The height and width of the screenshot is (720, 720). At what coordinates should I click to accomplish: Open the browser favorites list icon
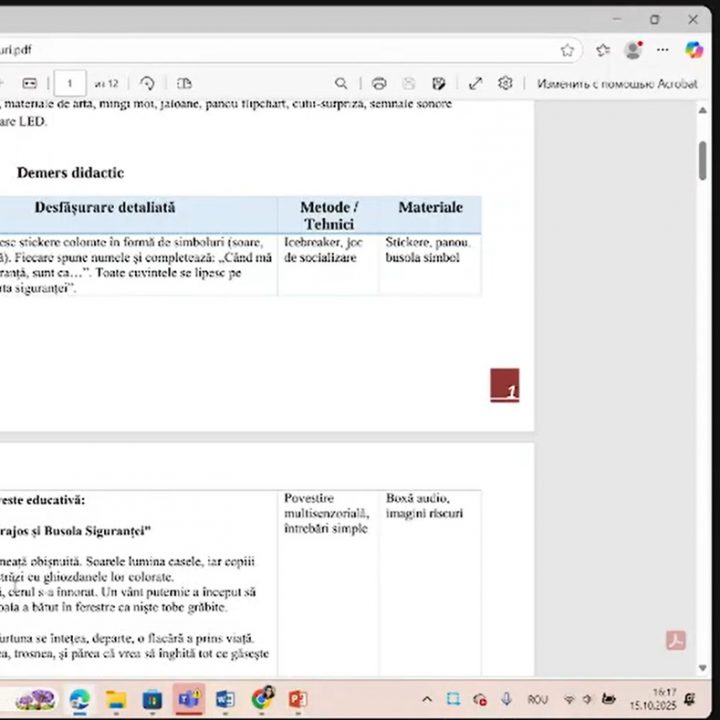click(603, 50)
